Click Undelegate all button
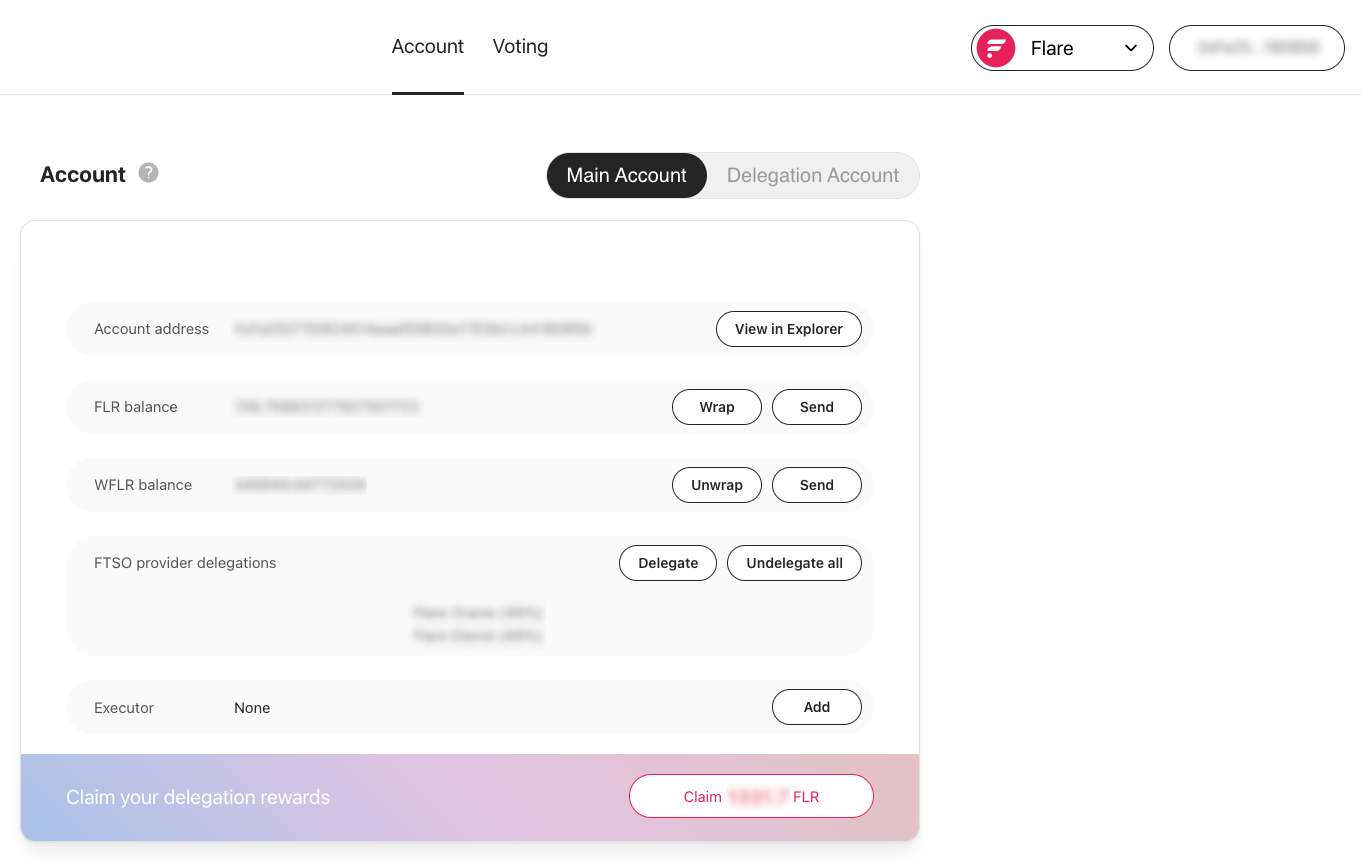The width and height of the screenshot is (1361, 862). (794, 563)
